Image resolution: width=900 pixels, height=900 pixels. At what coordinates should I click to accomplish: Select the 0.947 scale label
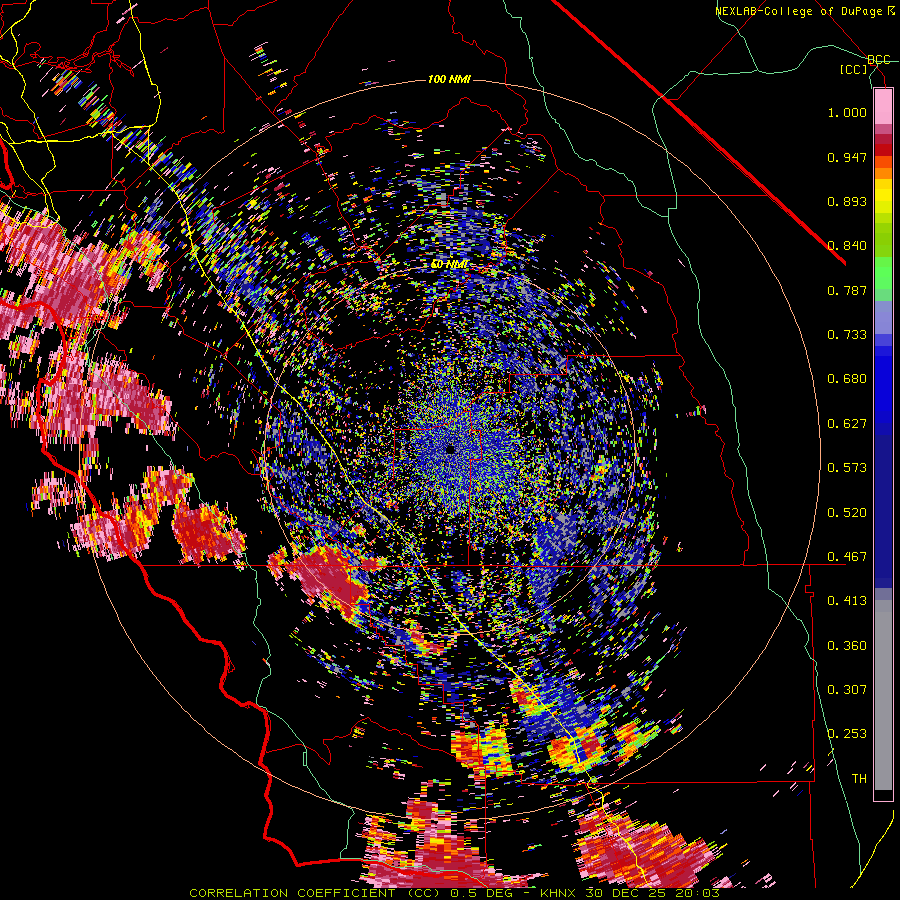[x=847, y=157]
